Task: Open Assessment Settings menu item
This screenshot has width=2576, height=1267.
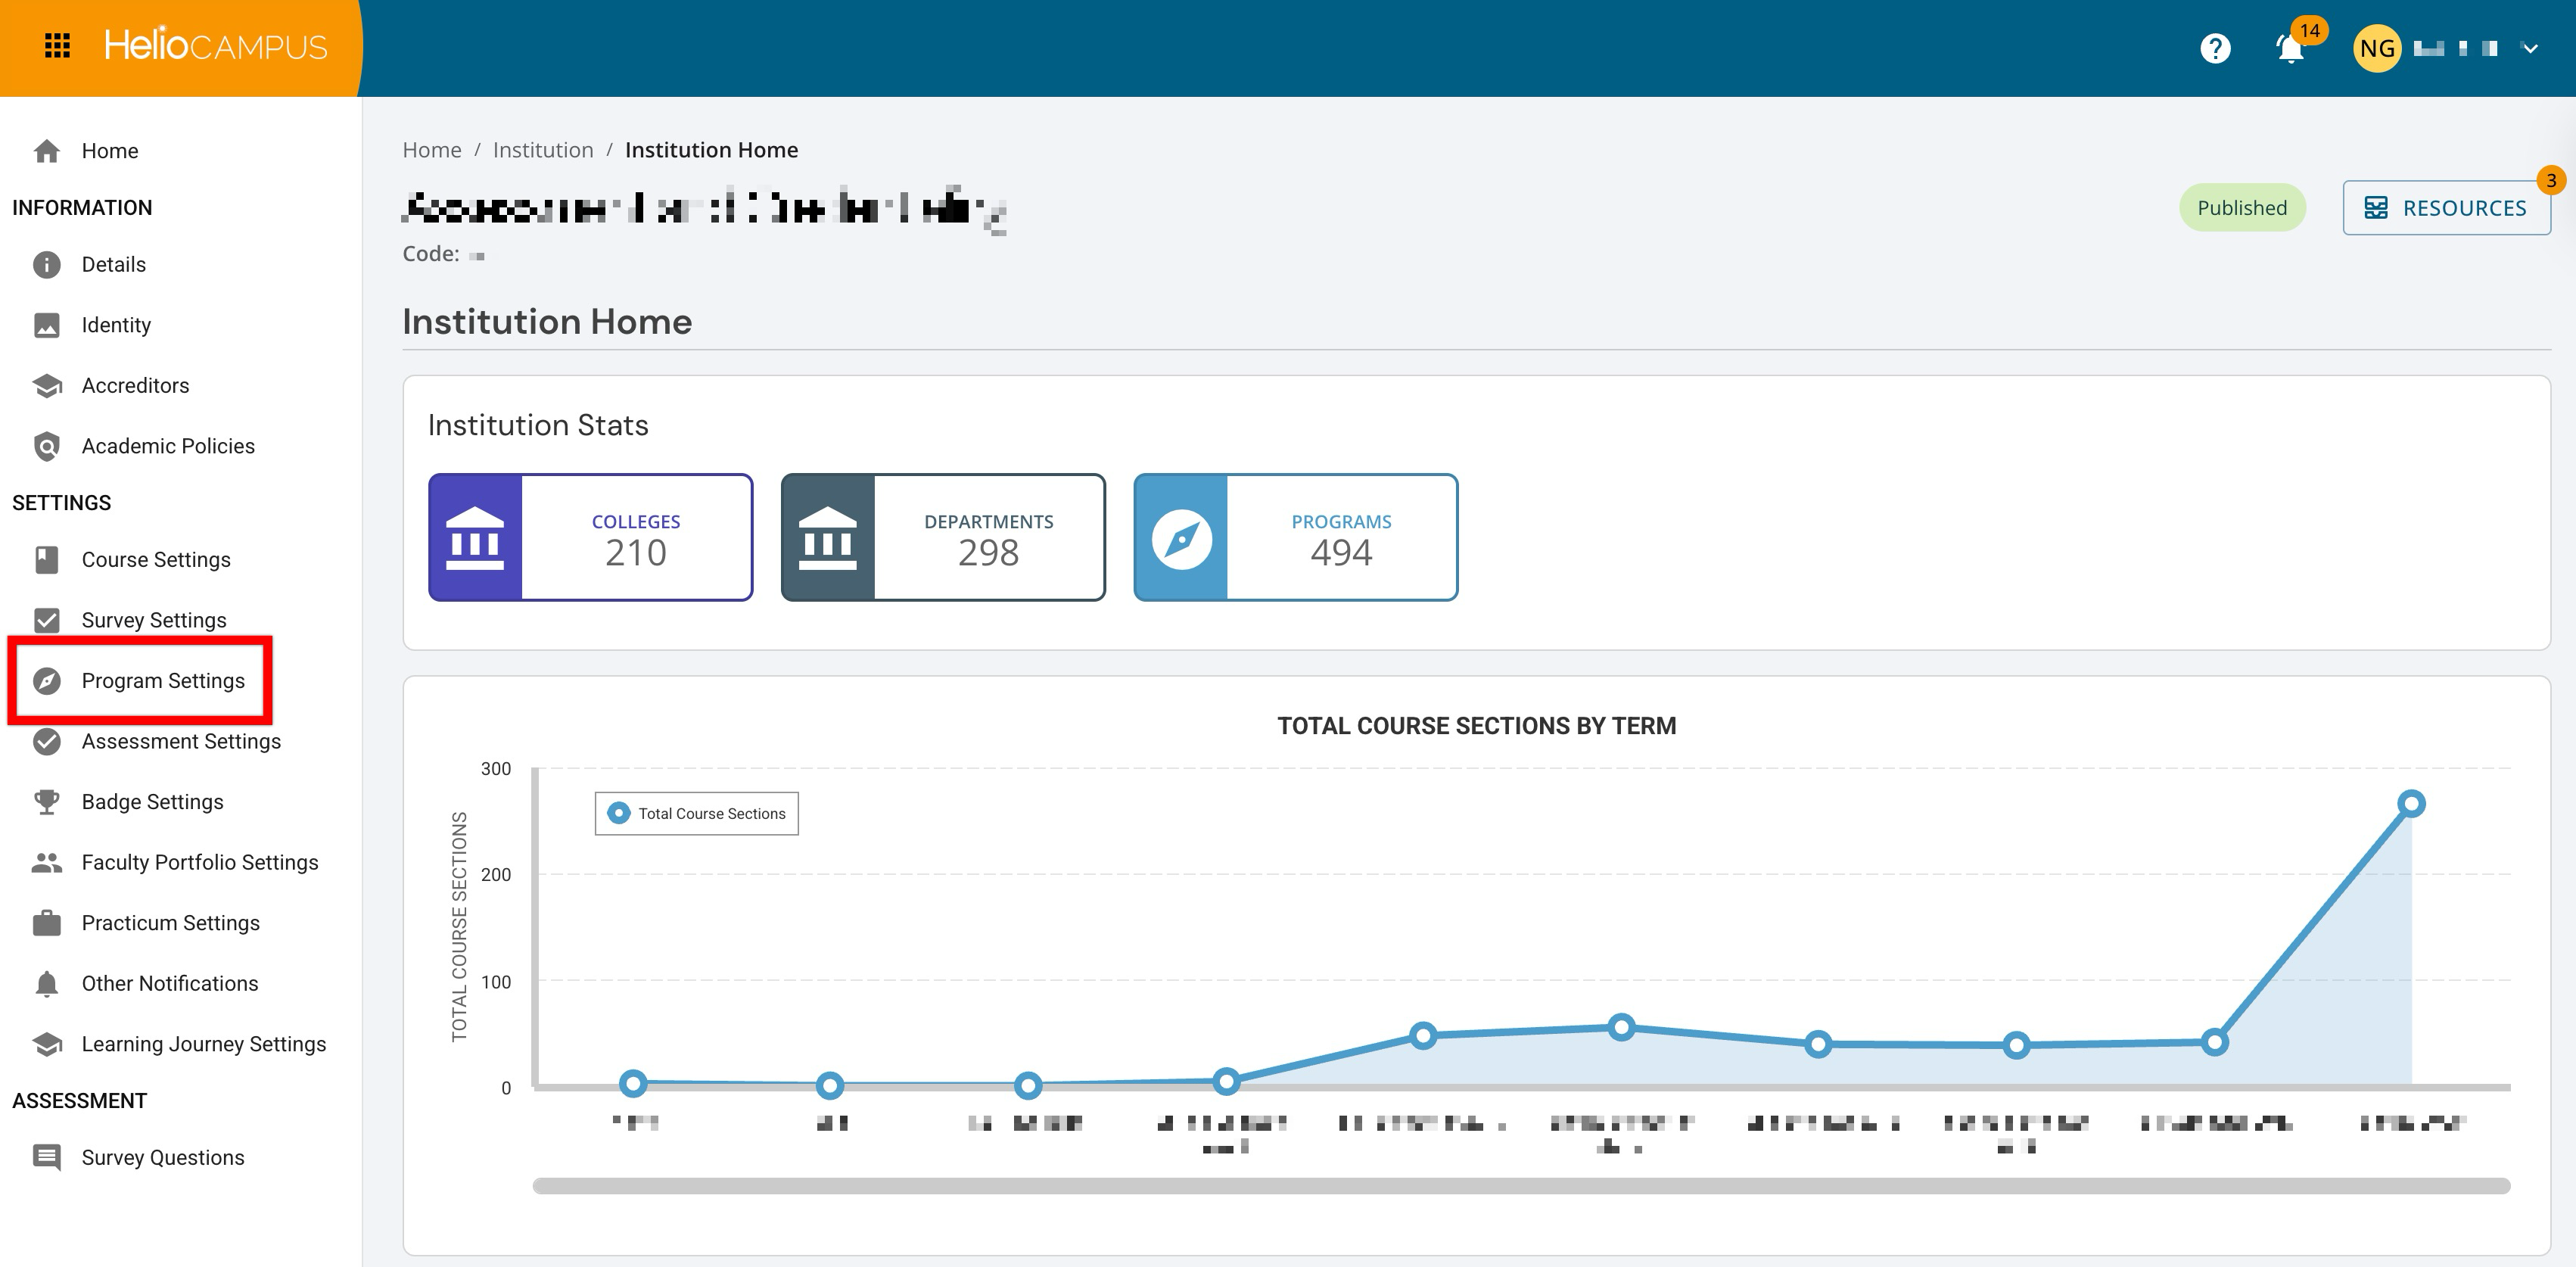Action: (x=180, y=741)
